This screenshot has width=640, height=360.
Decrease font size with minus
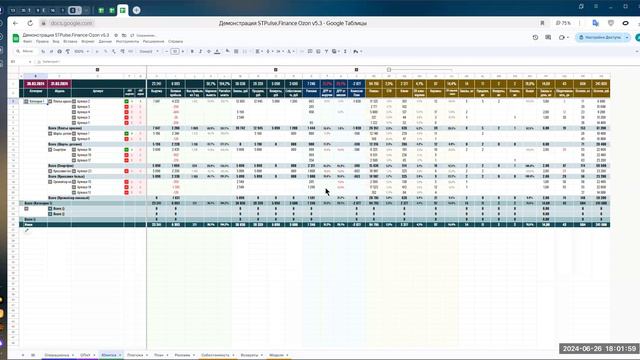click(x=167, y=51)
